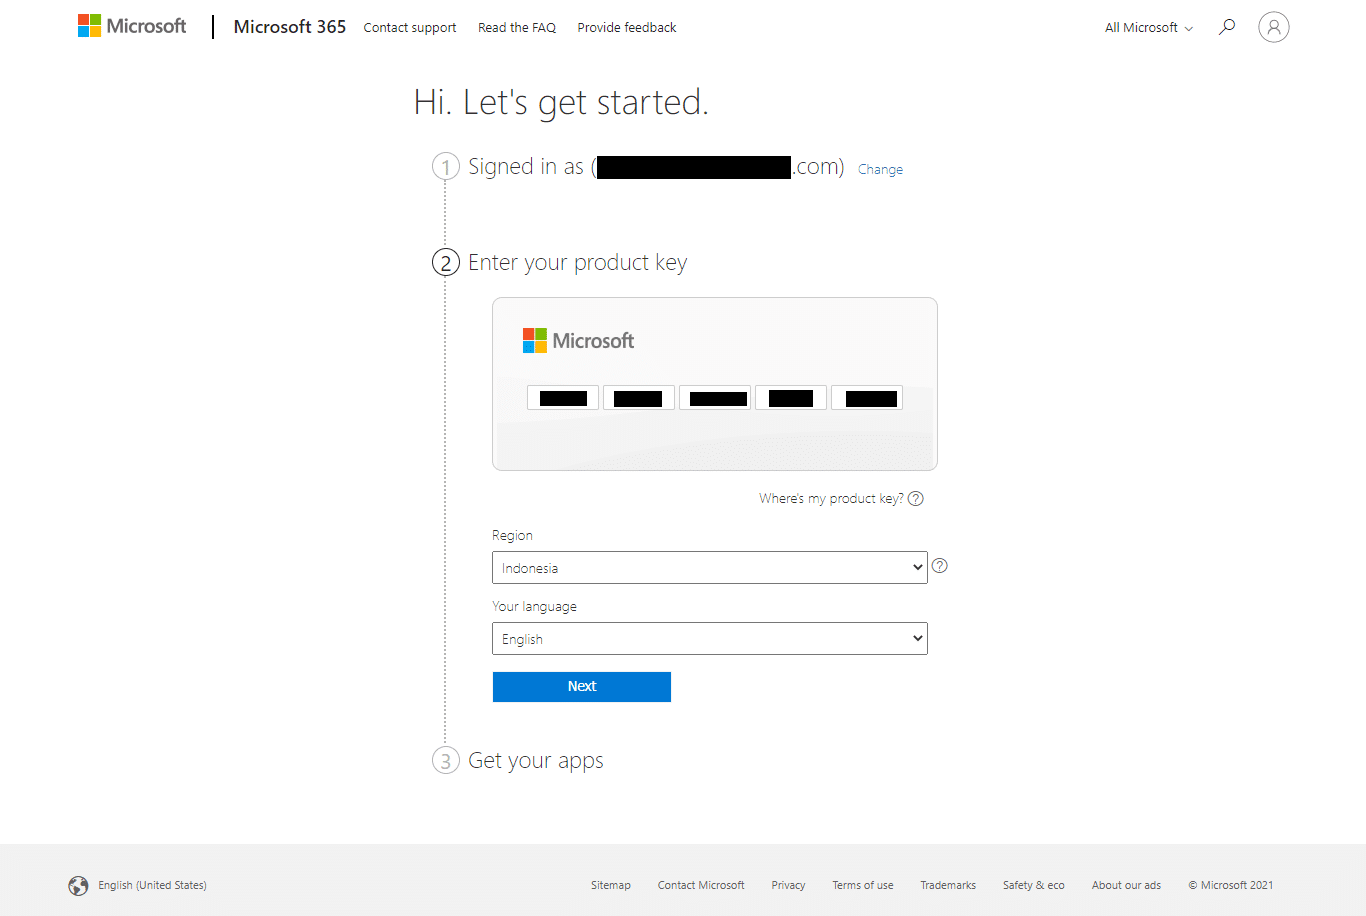Open the search magnifier icon

click(x=1227, y=27)
